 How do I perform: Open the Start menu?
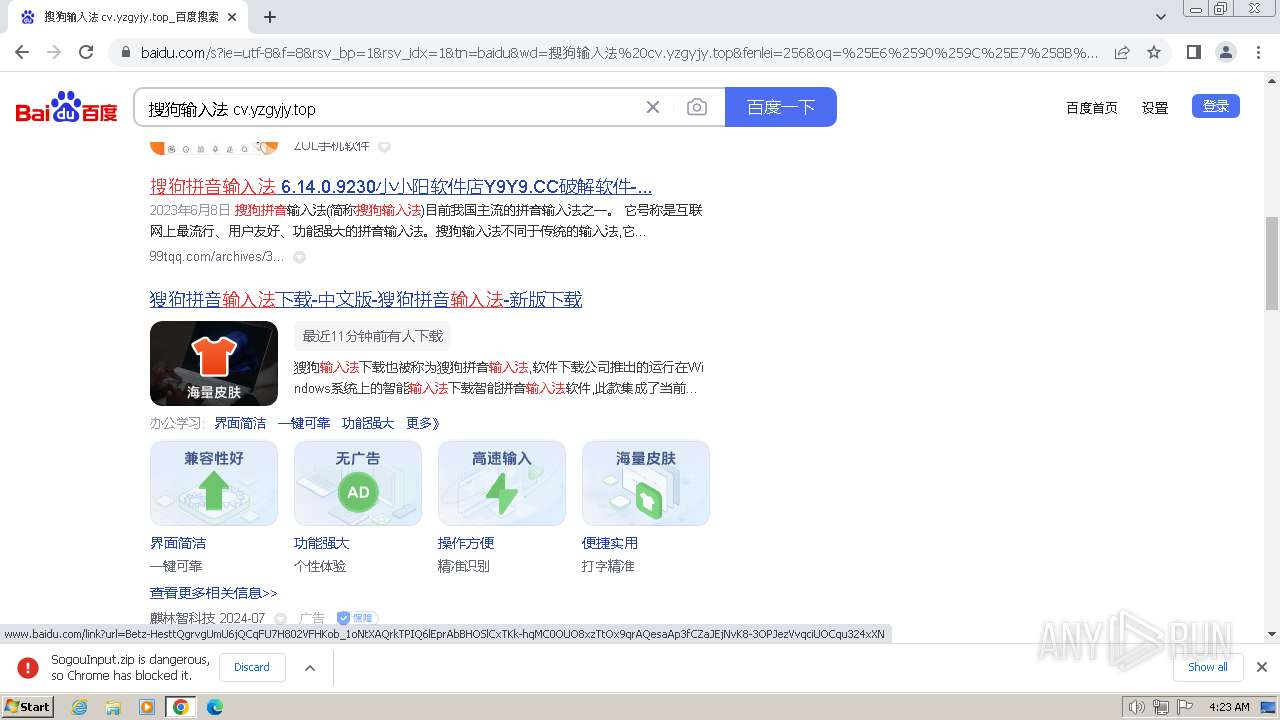[x=28, y=706]
